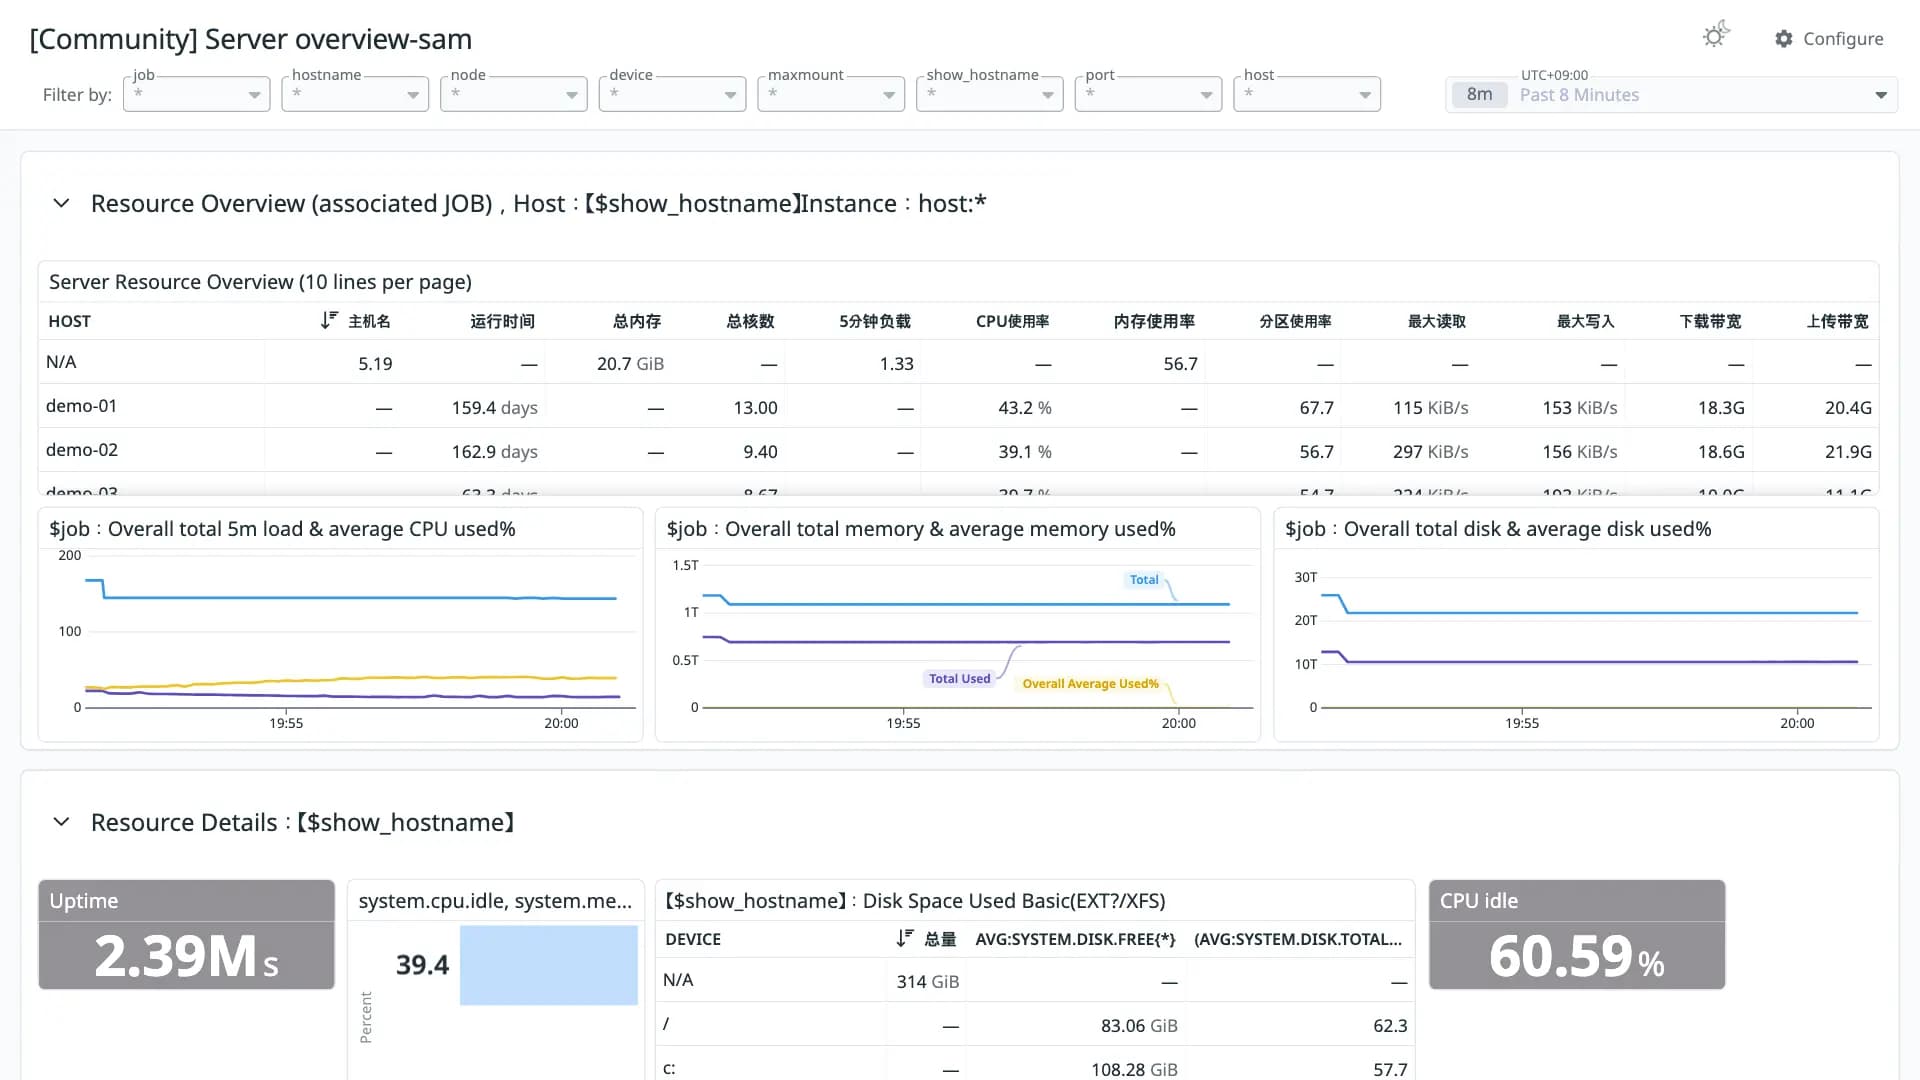Click the 20.7 GiB memory cell
This screenshot has width=1920, height=1080.
click(x=630, y=364)
